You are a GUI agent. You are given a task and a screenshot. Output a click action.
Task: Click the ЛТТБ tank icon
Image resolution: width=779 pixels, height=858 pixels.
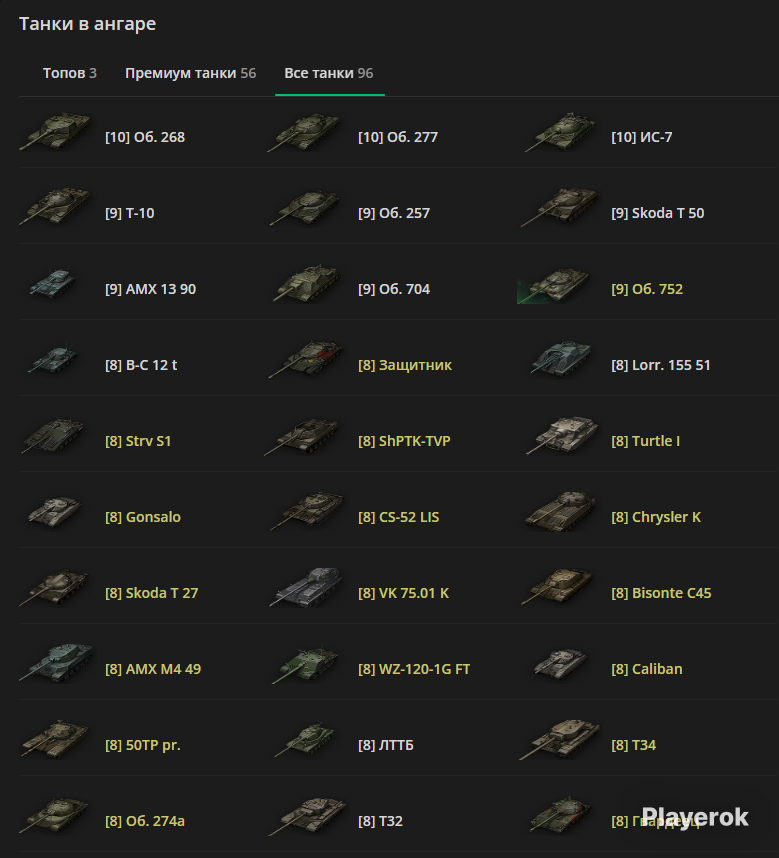coord(305,740)
